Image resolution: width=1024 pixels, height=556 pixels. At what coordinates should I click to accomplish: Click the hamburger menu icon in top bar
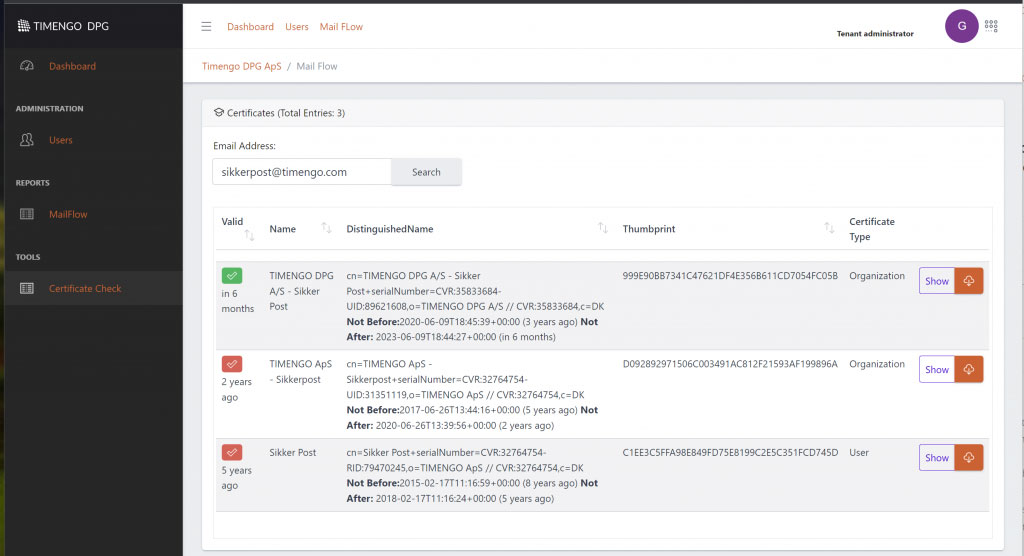[206, 27]
